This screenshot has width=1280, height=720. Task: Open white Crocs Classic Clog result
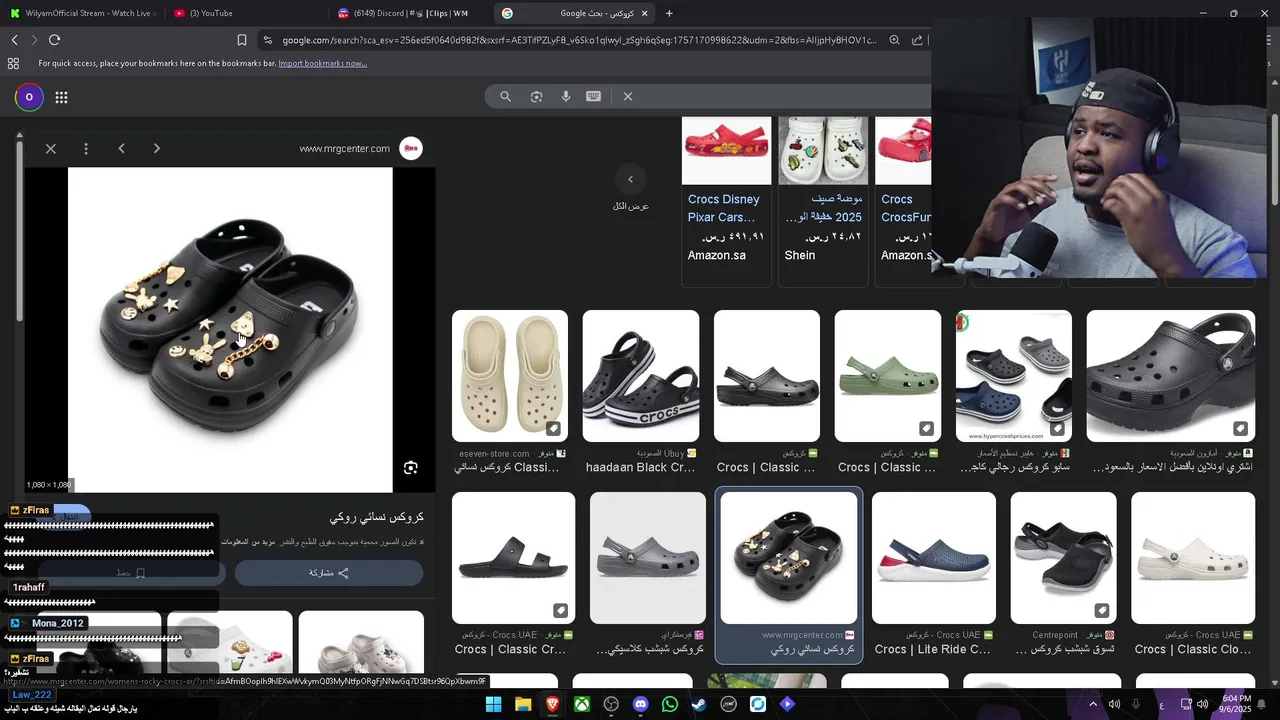[x=1193, y=558]
